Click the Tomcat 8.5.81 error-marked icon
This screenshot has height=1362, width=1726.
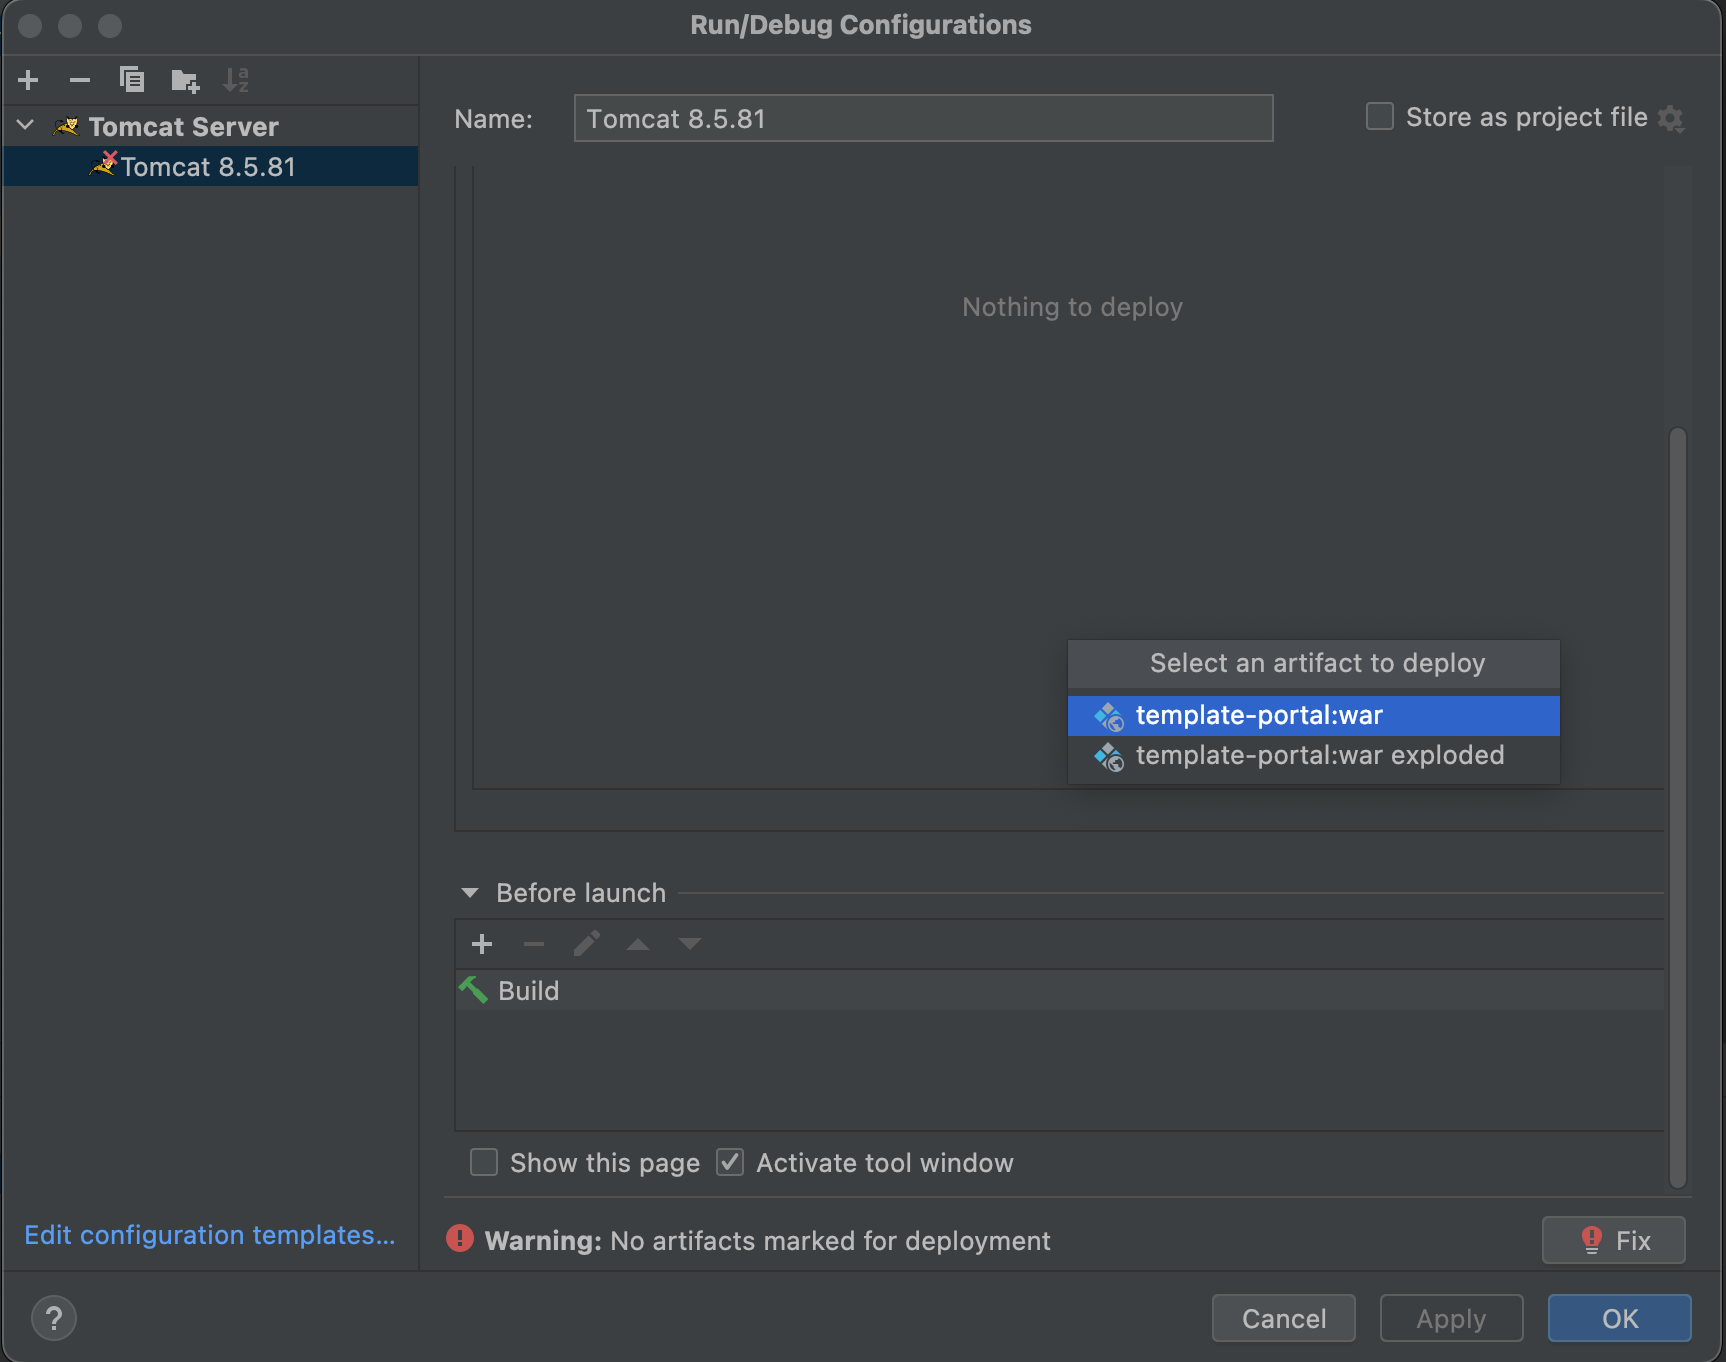click(x=104, y=164)
